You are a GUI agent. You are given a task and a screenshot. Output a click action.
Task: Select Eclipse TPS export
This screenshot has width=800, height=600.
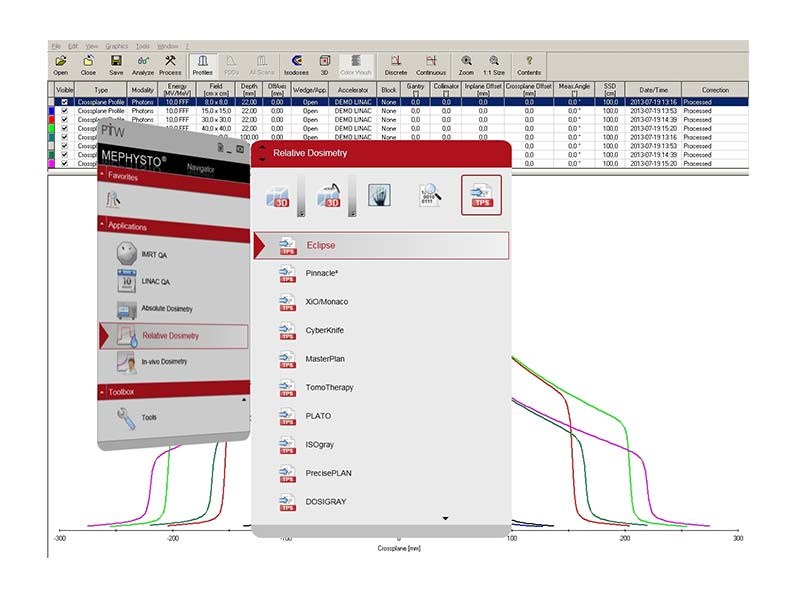click(x=381, y=245)
